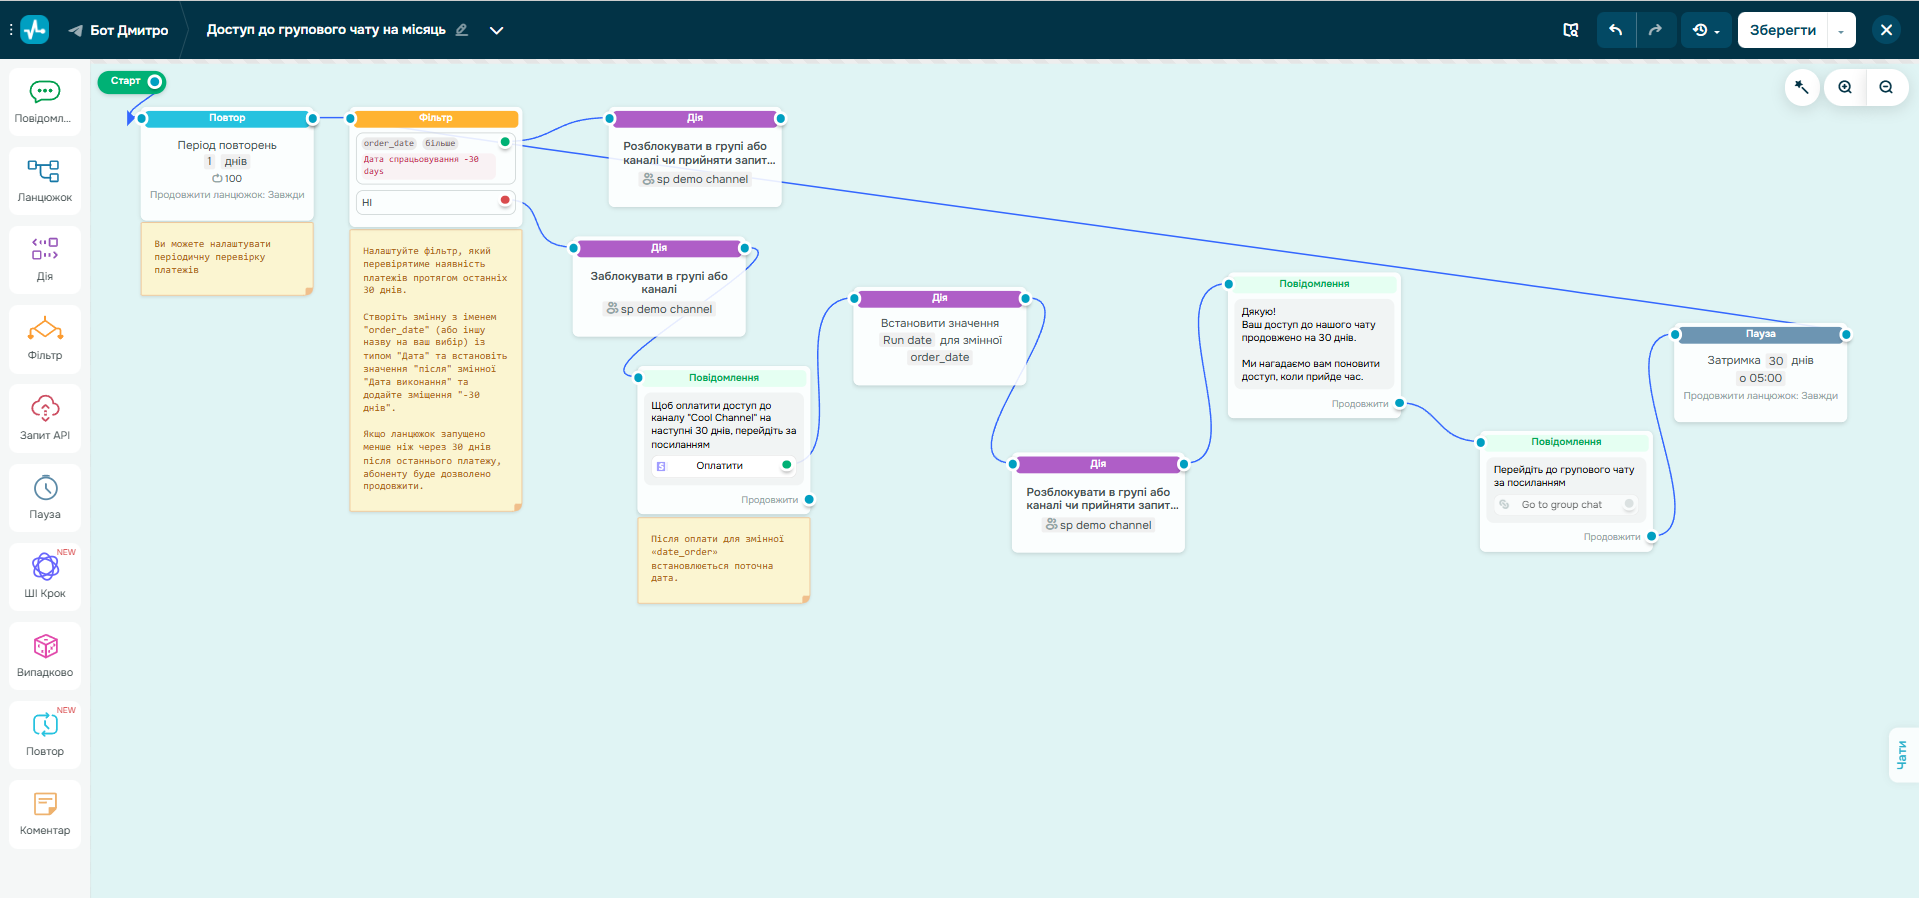This screenshot has width=1919, height=898.
Task: Undo the last change
Action: click(1616, 30)
